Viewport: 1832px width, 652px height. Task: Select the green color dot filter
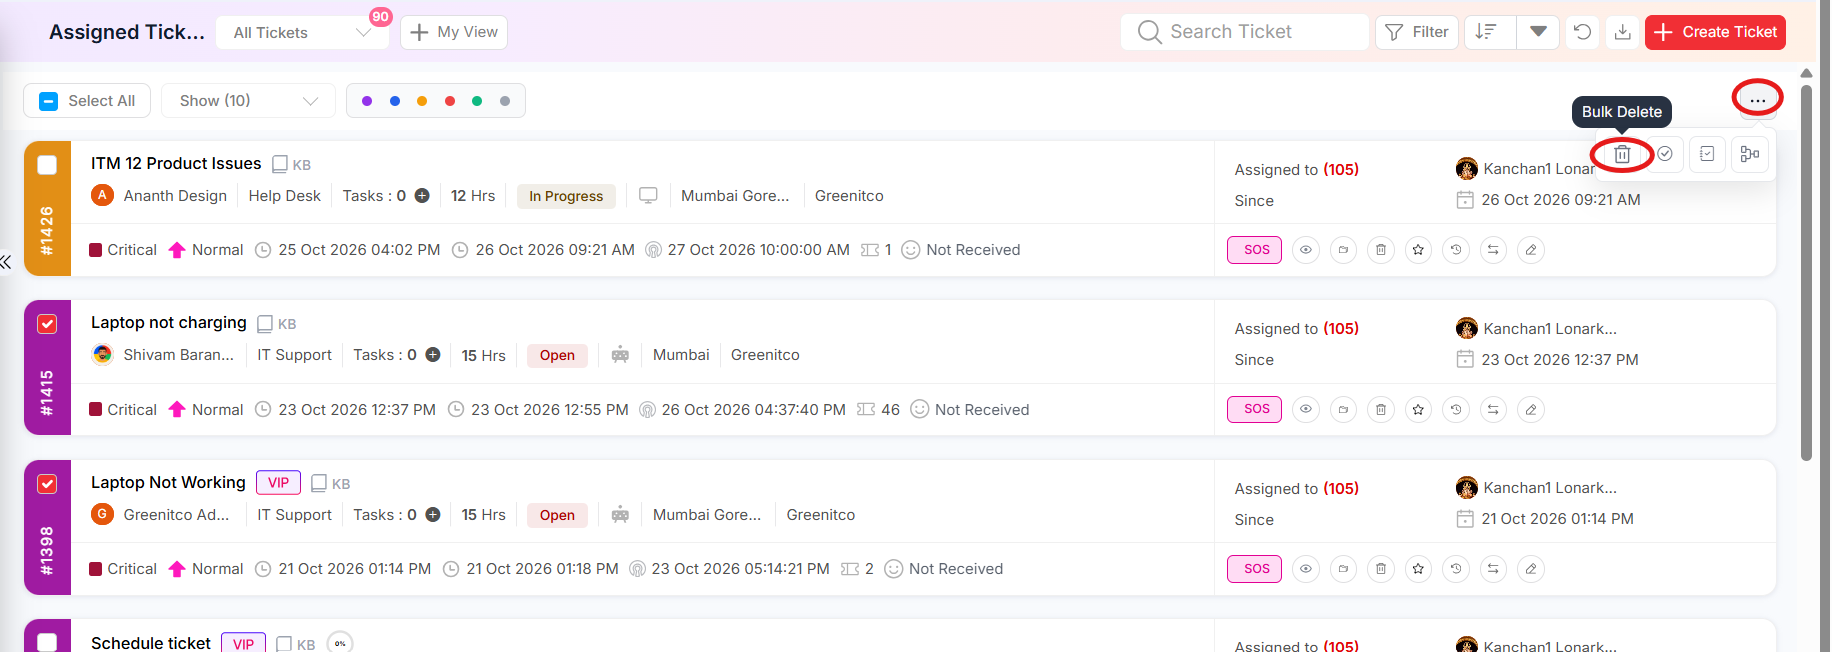(477, 101)
